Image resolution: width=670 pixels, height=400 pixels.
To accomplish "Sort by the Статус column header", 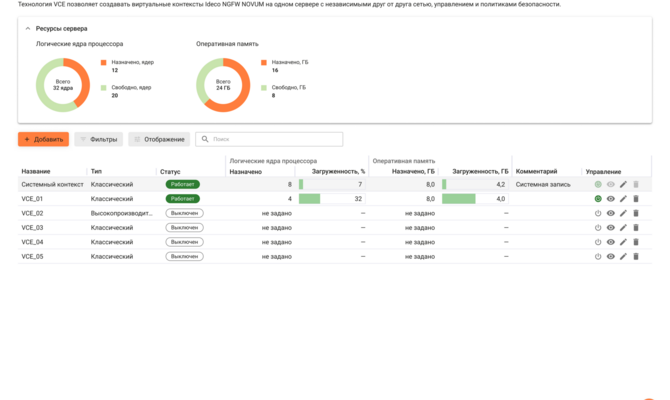I will (170, 171).
